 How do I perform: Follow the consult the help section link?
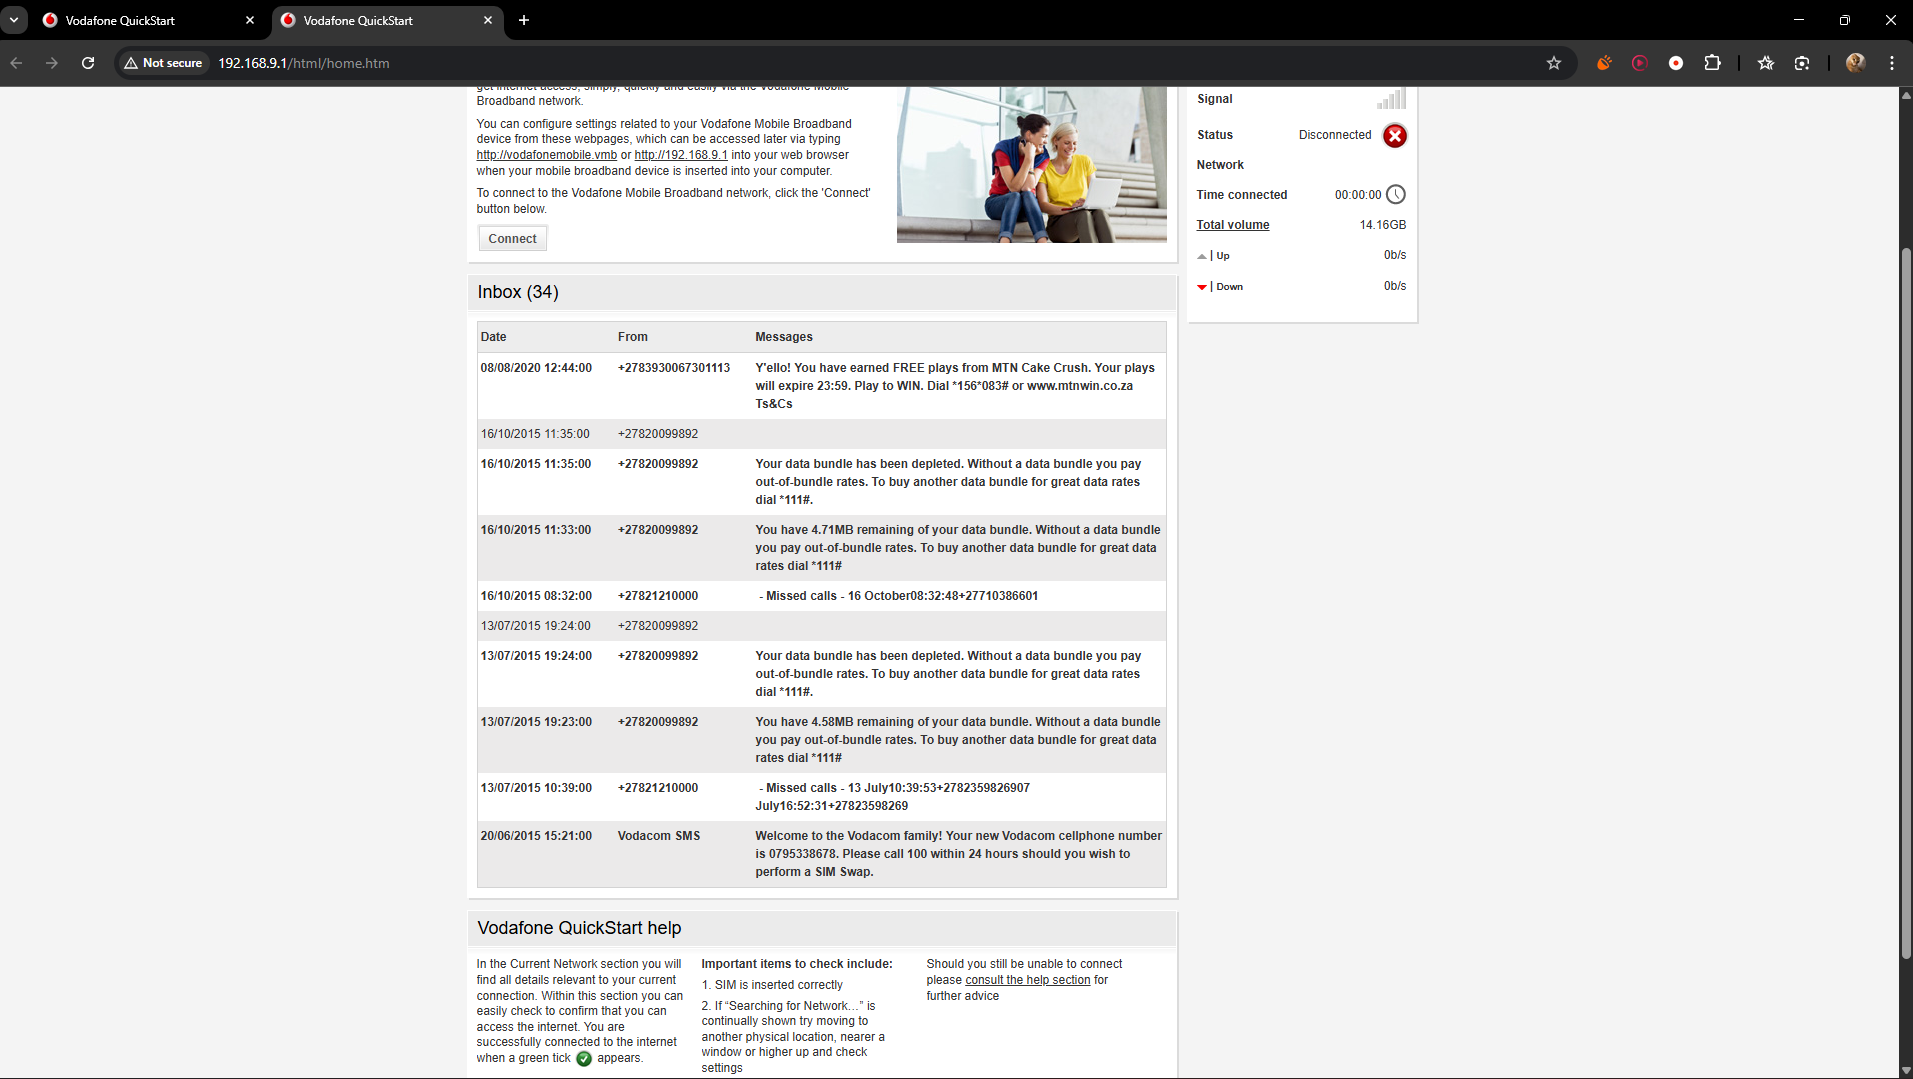(x=1027, y=980)
